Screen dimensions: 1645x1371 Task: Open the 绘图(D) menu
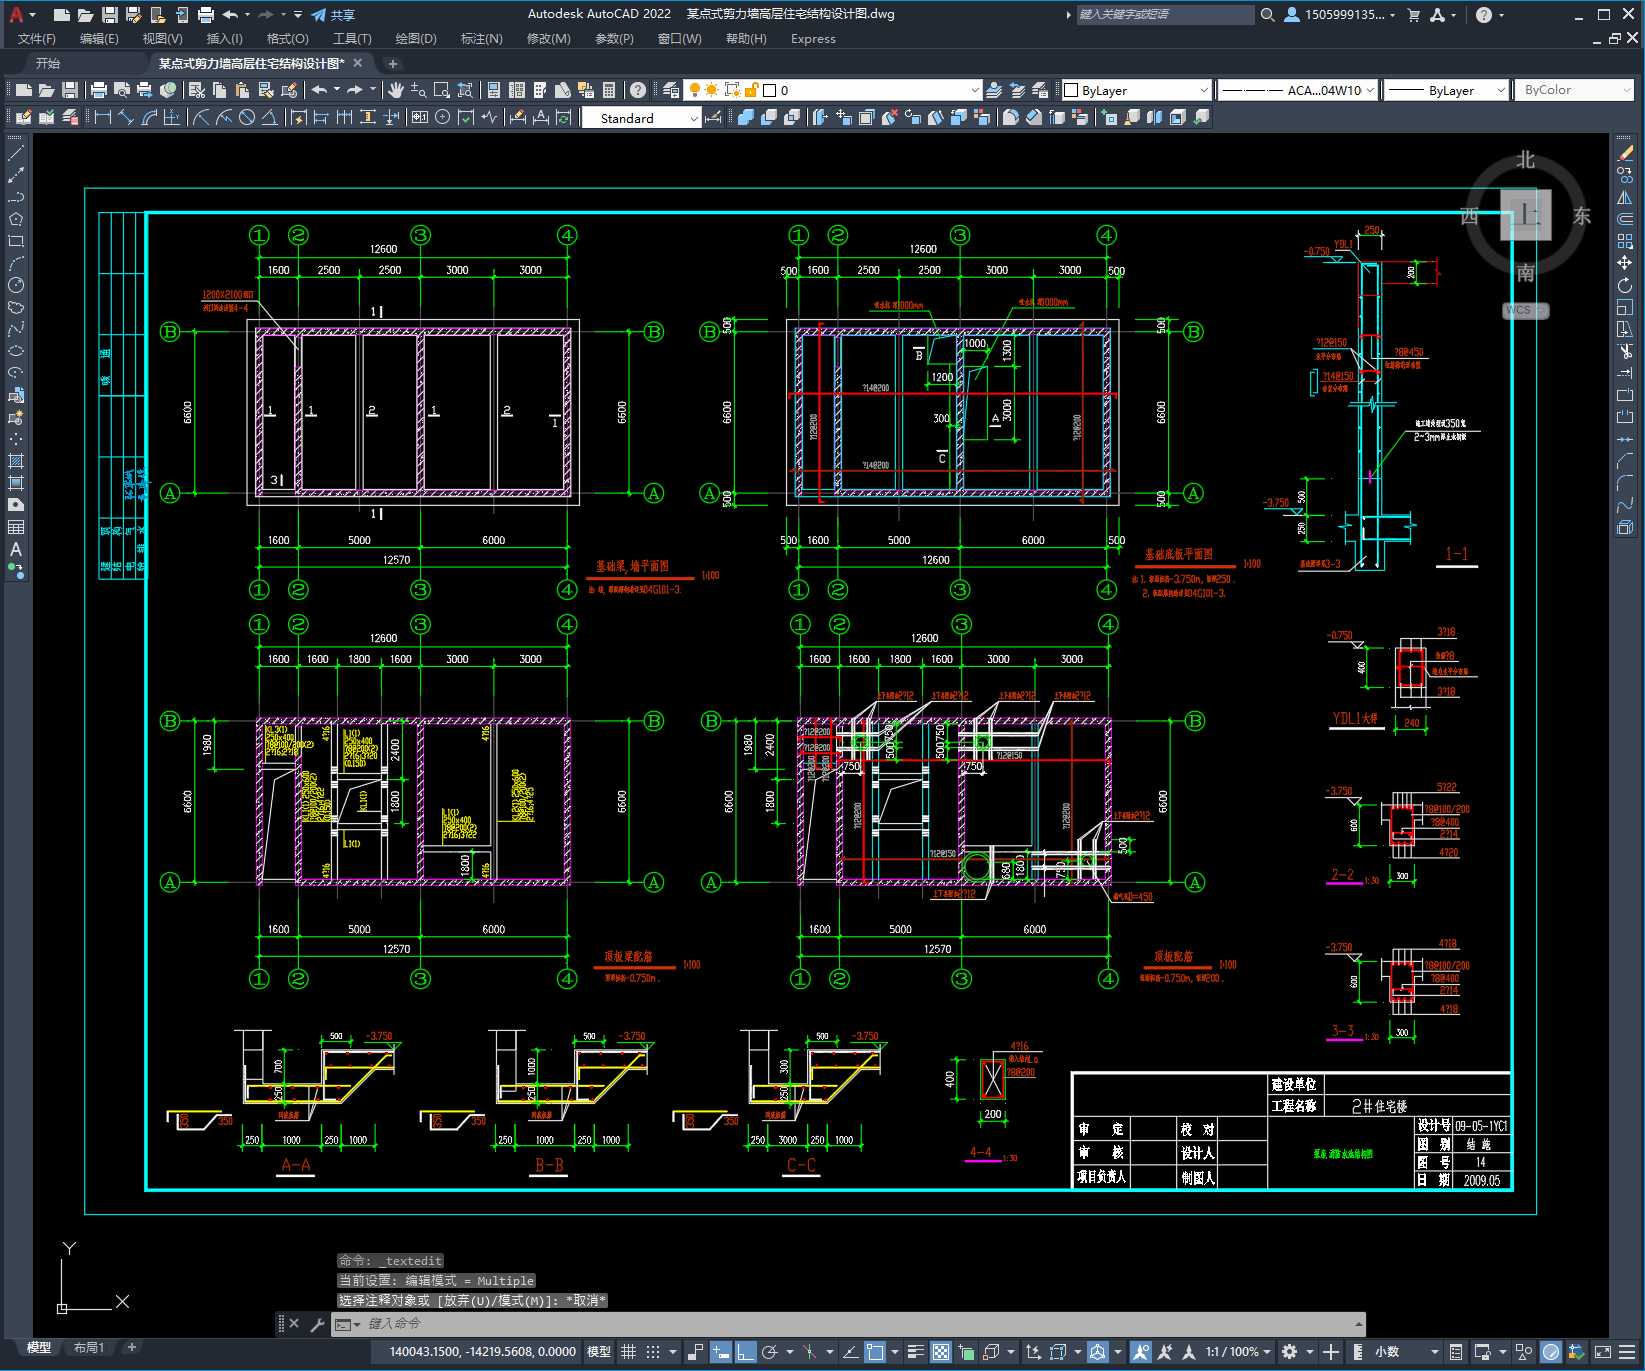click(416, 39)
